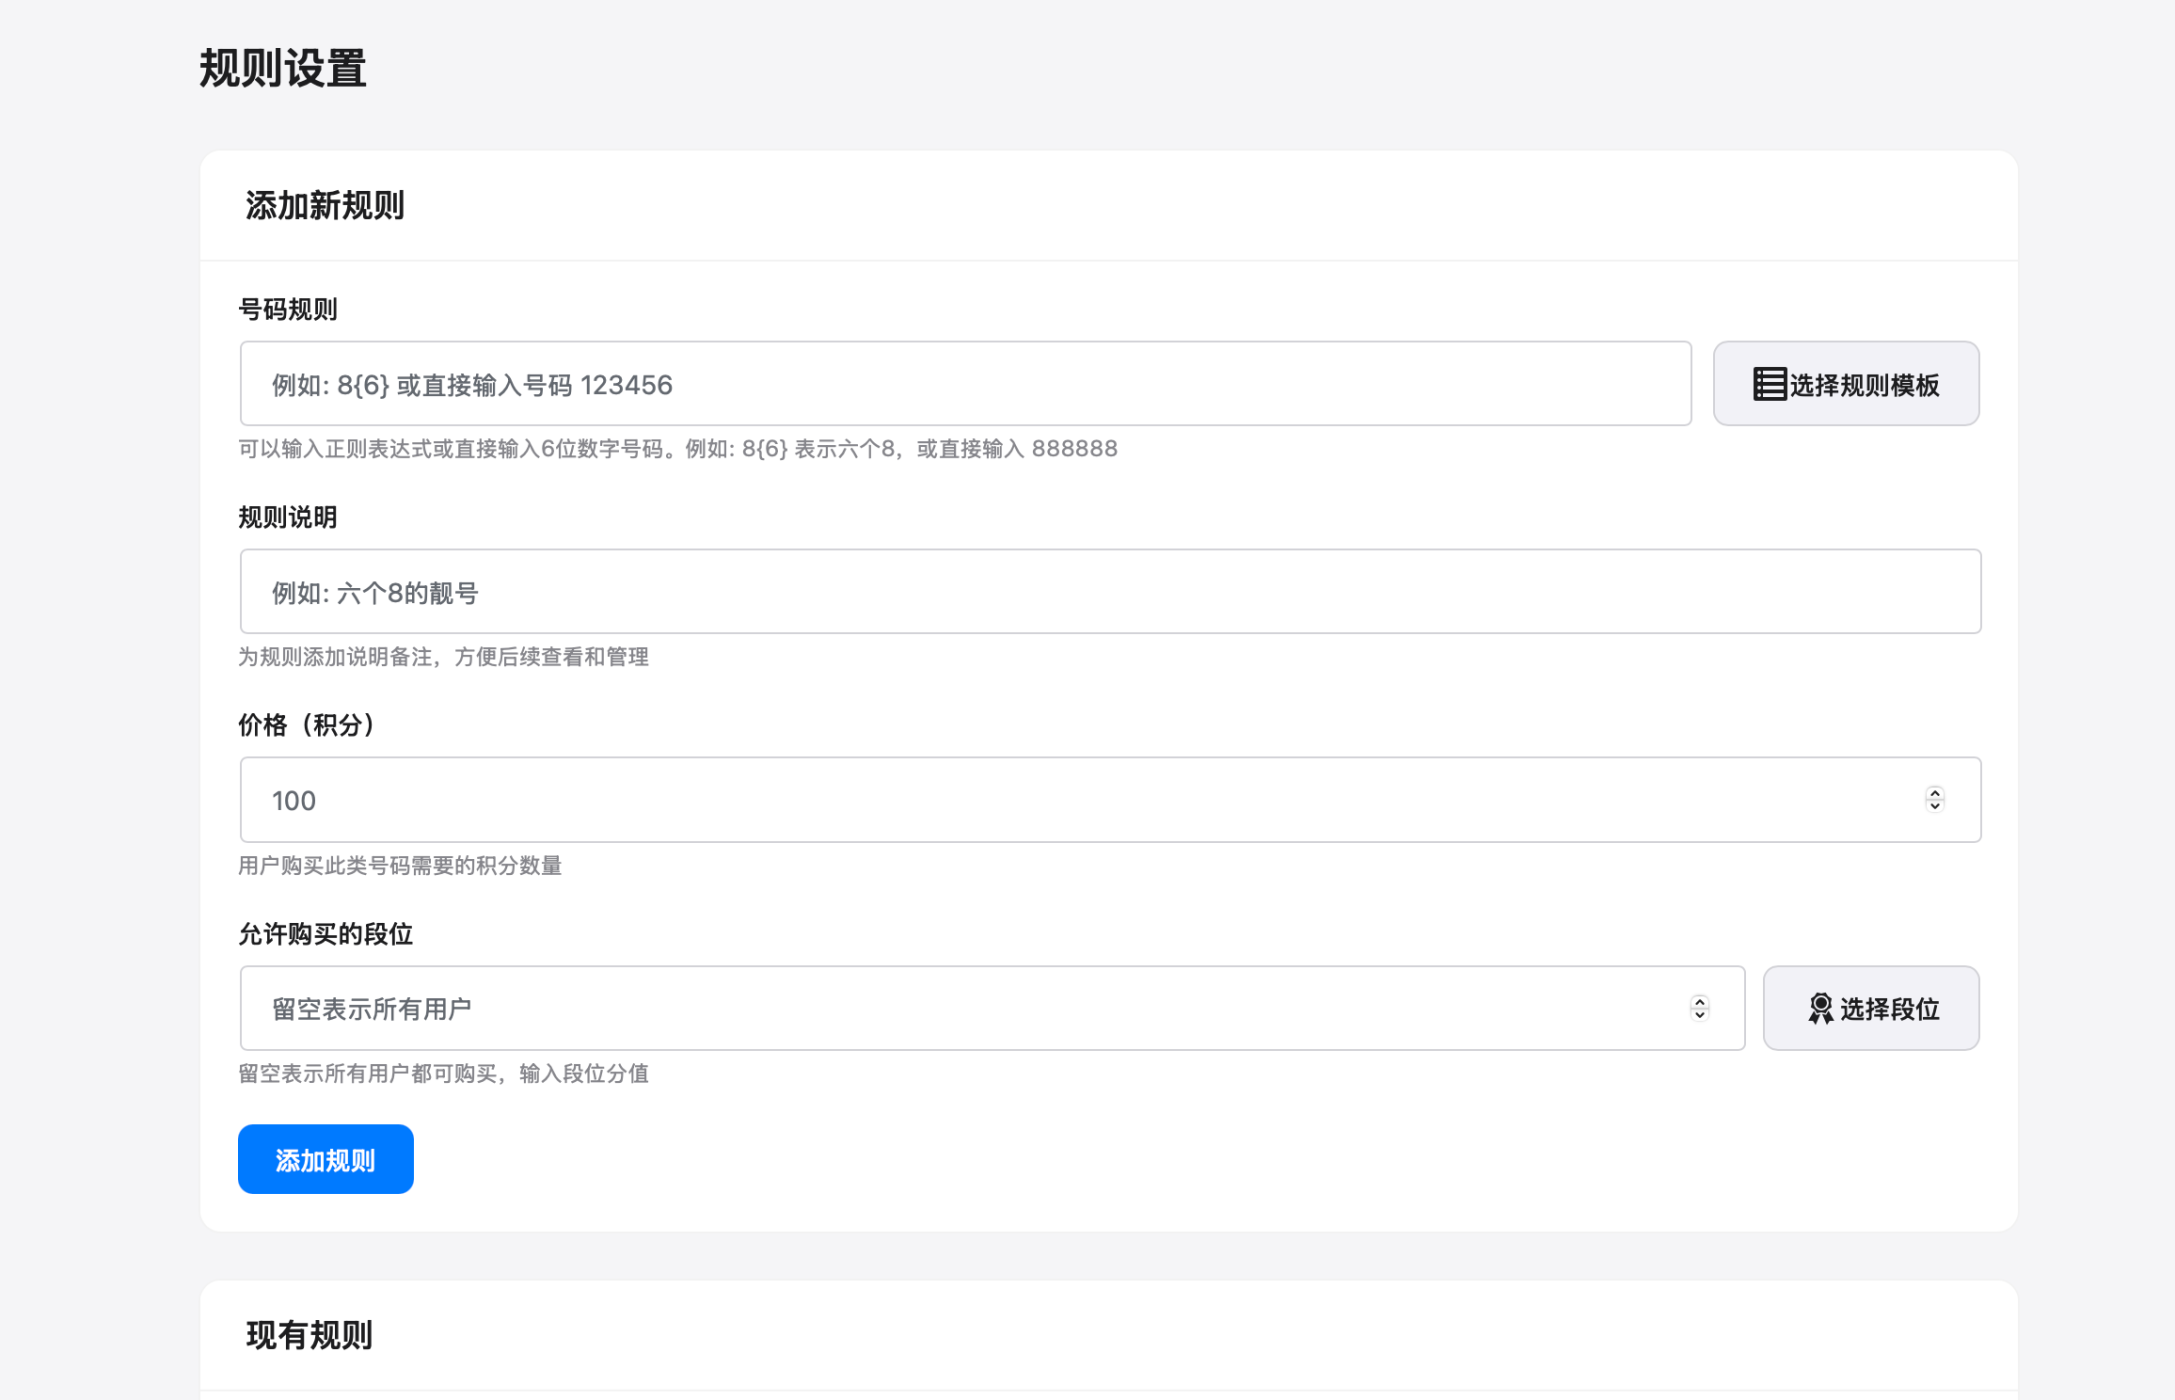Click the 号码规则 field label
The width and height of the screenshot is (2175, 1400).
tap(288, 310)
